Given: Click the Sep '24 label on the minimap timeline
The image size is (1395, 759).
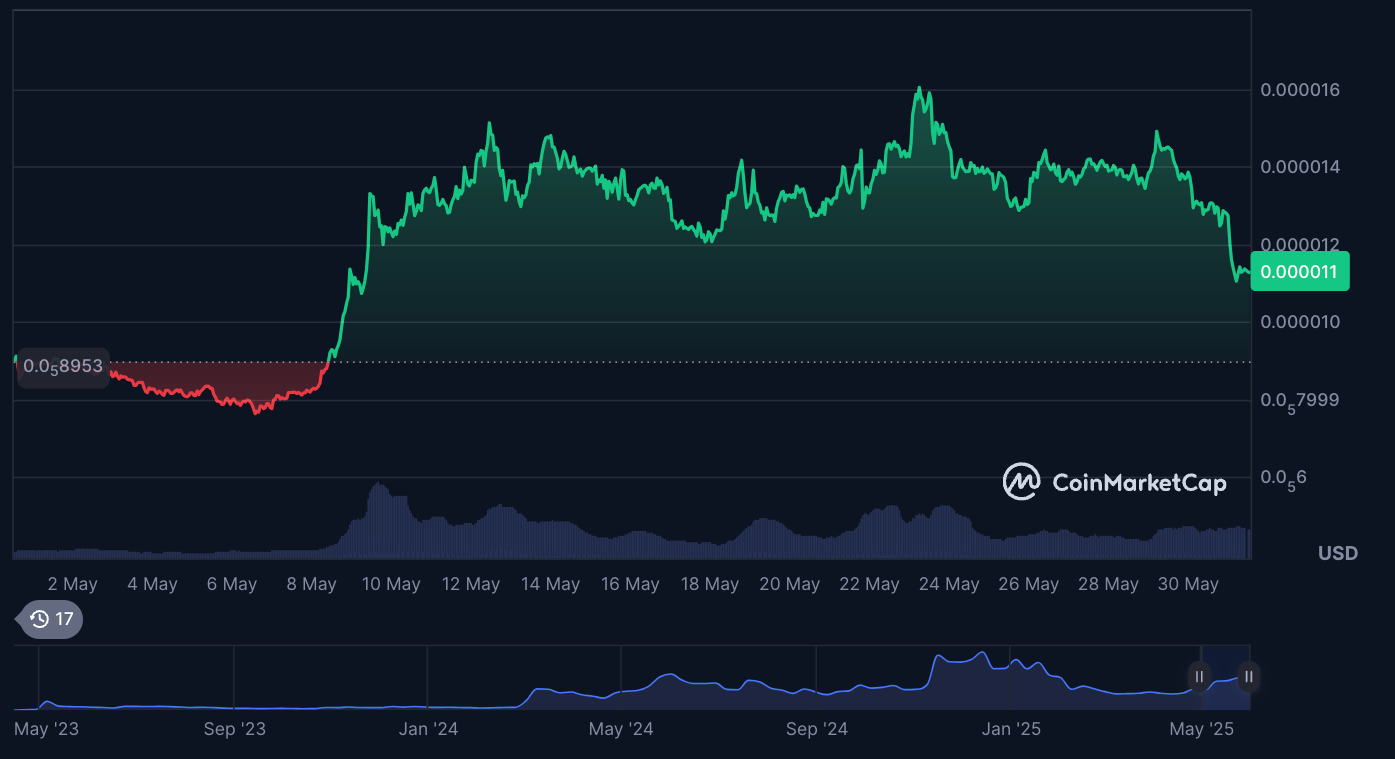Looking at the screenshot, I should (816, 729).
